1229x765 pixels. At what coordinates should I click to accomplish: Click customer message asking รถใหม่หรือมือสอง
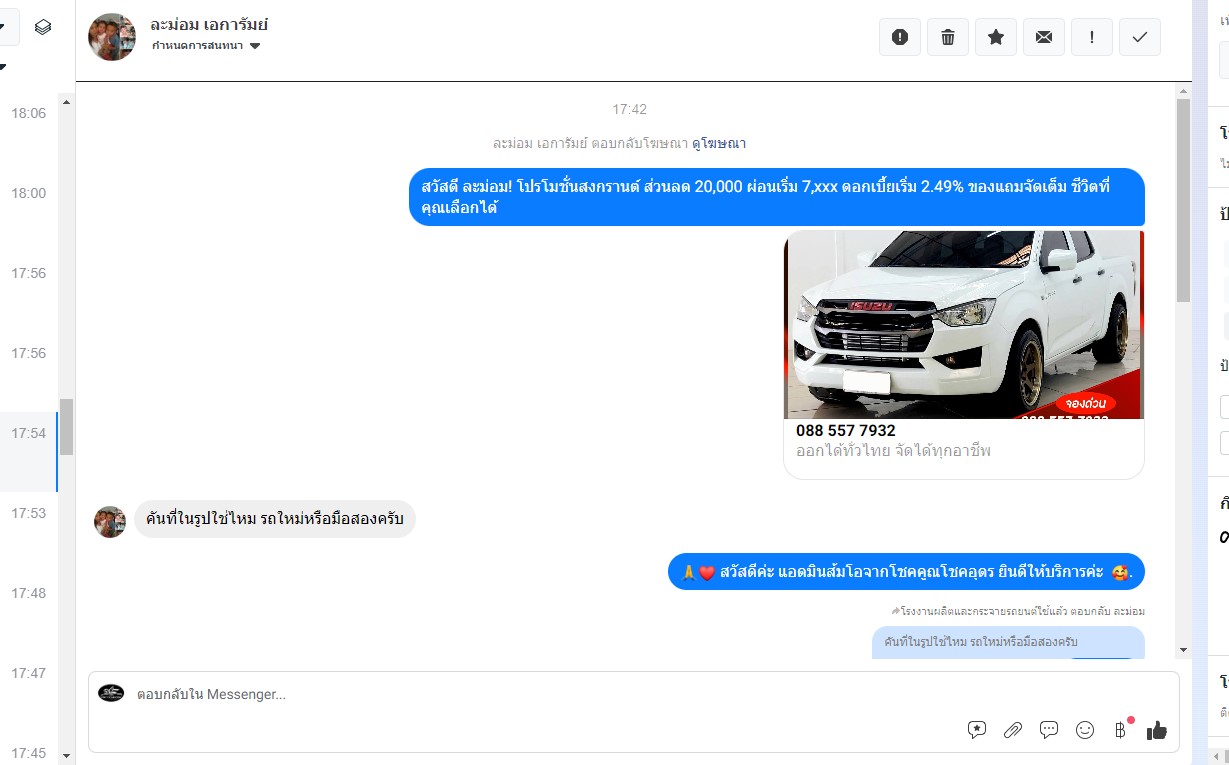[275, 519]
